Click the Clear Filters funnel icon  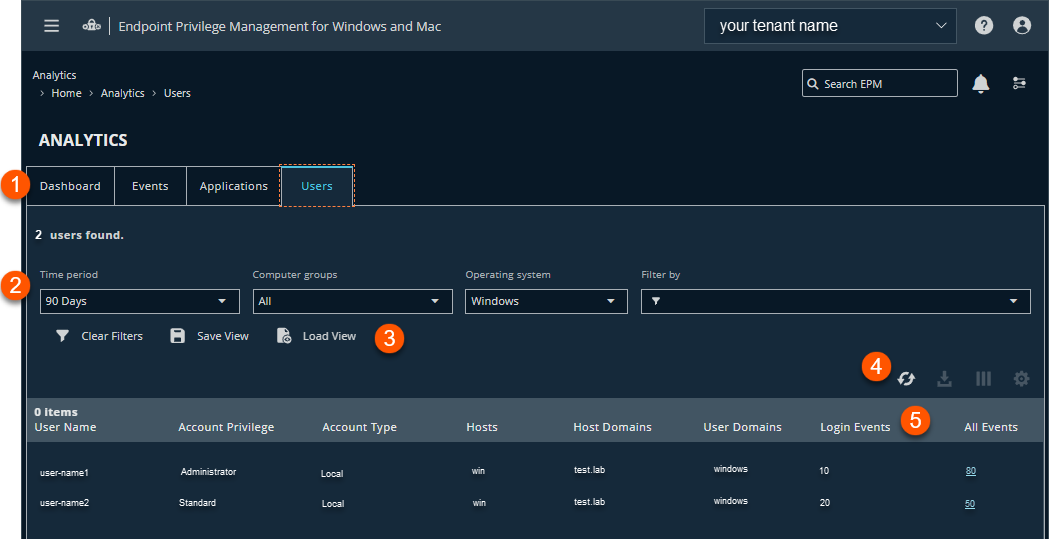point(62,336)
